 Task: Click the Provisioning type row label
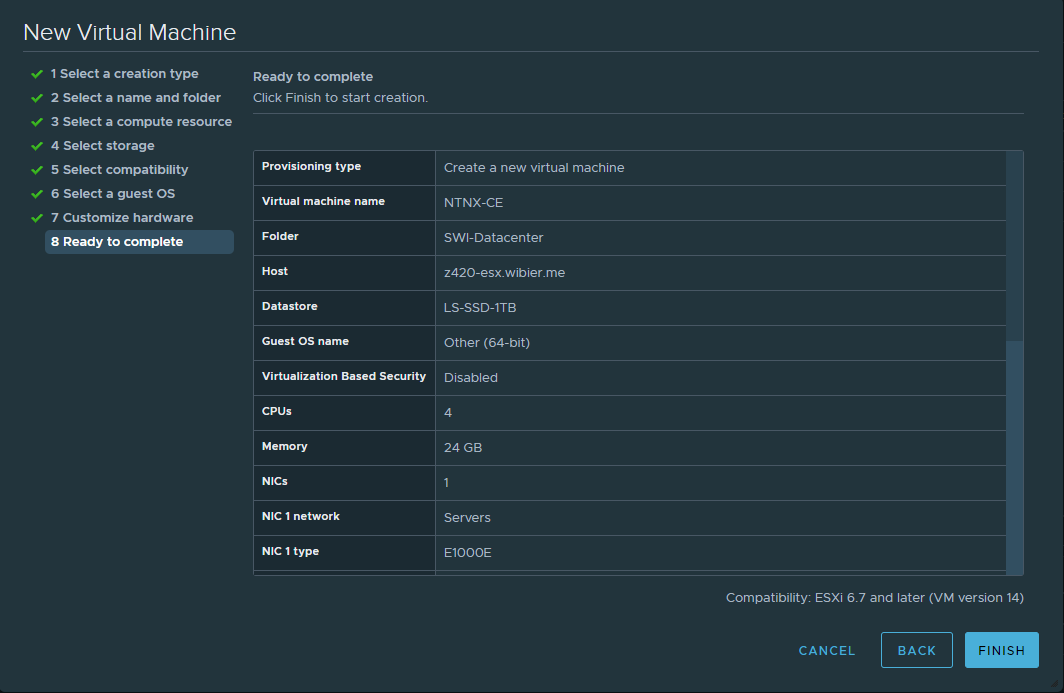coord(311,166)
